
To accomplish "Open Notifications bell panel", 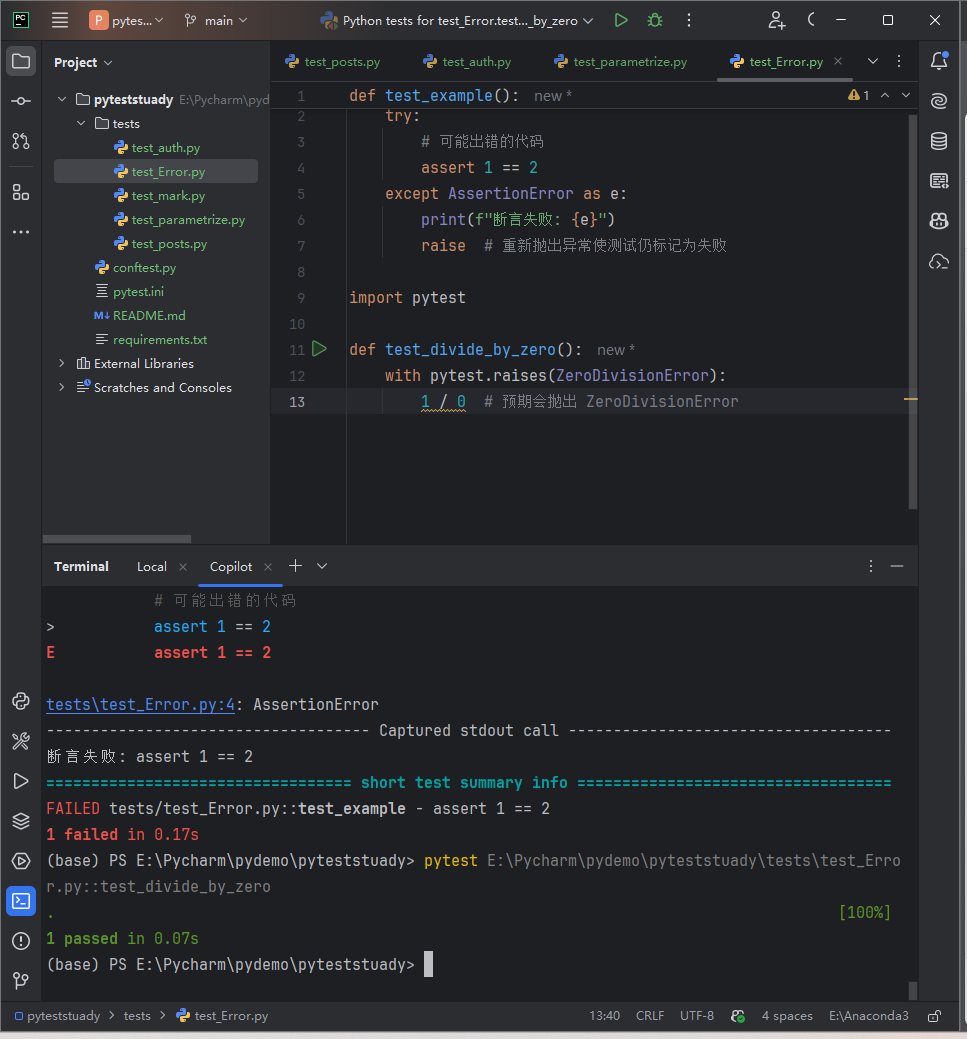I will click(x=939, y=61).
